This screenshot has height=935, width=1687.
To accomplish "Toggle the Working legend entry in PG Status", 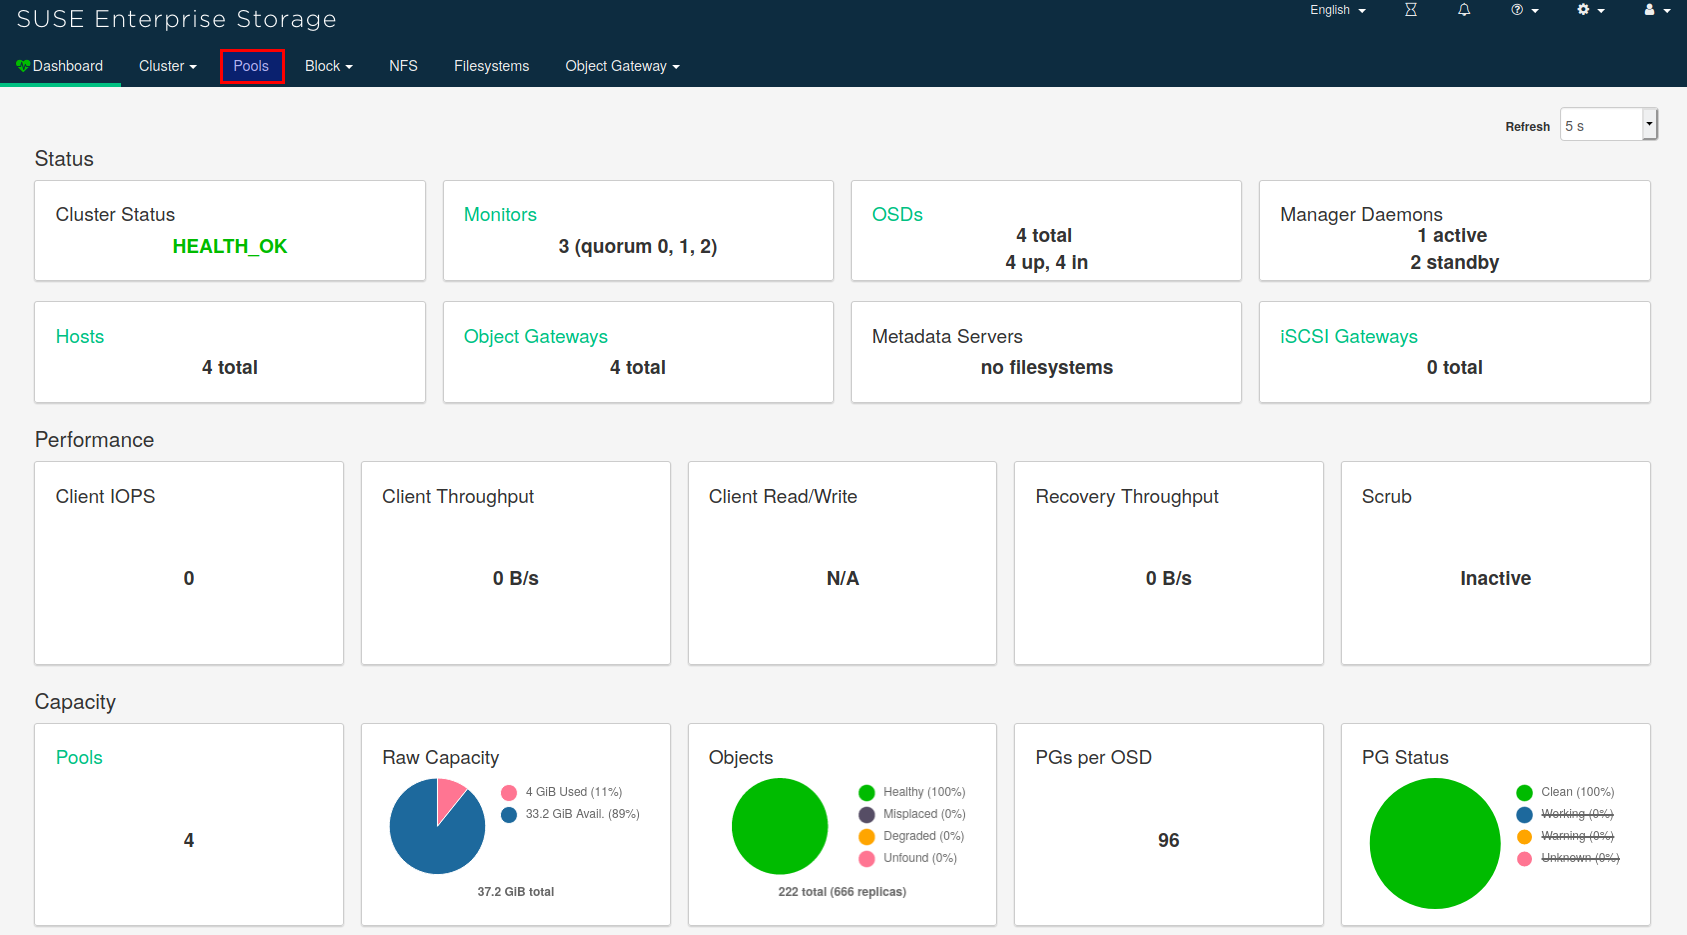I will [x=1576, y=814].
